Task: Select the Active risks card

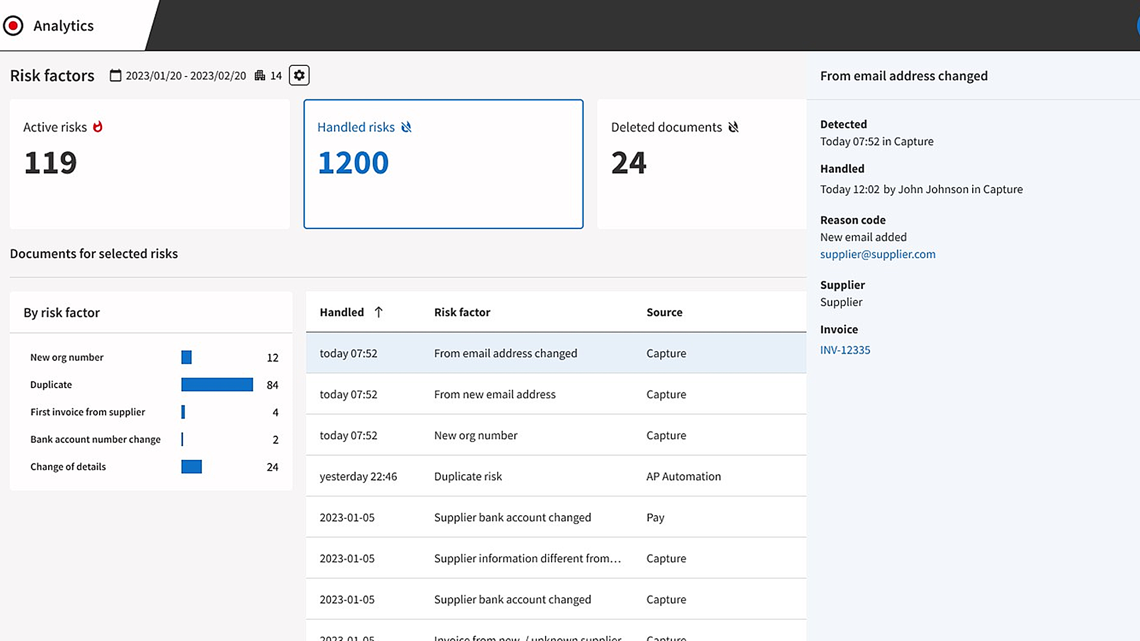Action: pos(149,164)
